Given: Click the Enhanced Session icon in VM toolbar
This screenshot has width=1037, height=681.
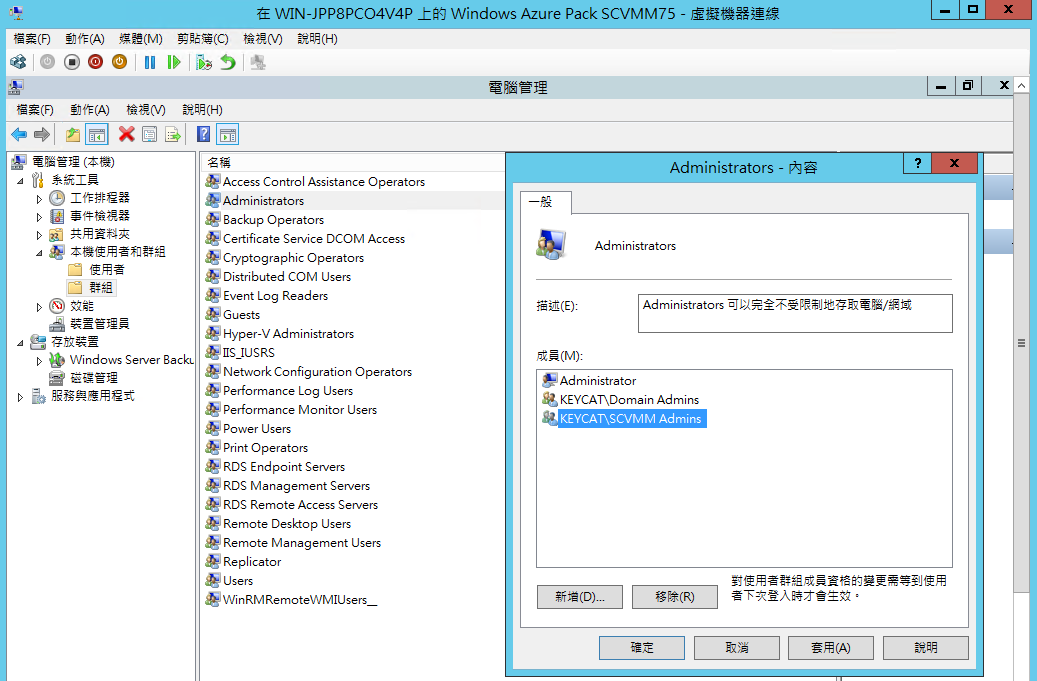Looking at the screenshot, I should (x=258, y=62).
